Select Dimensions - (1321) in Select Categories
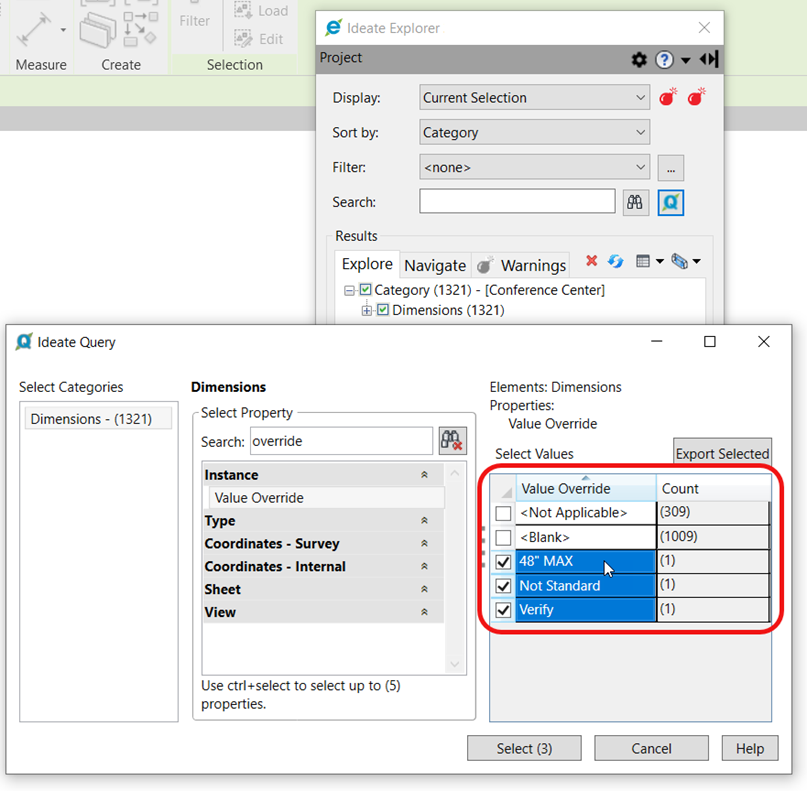807x791 pixels. pos(98,418)
